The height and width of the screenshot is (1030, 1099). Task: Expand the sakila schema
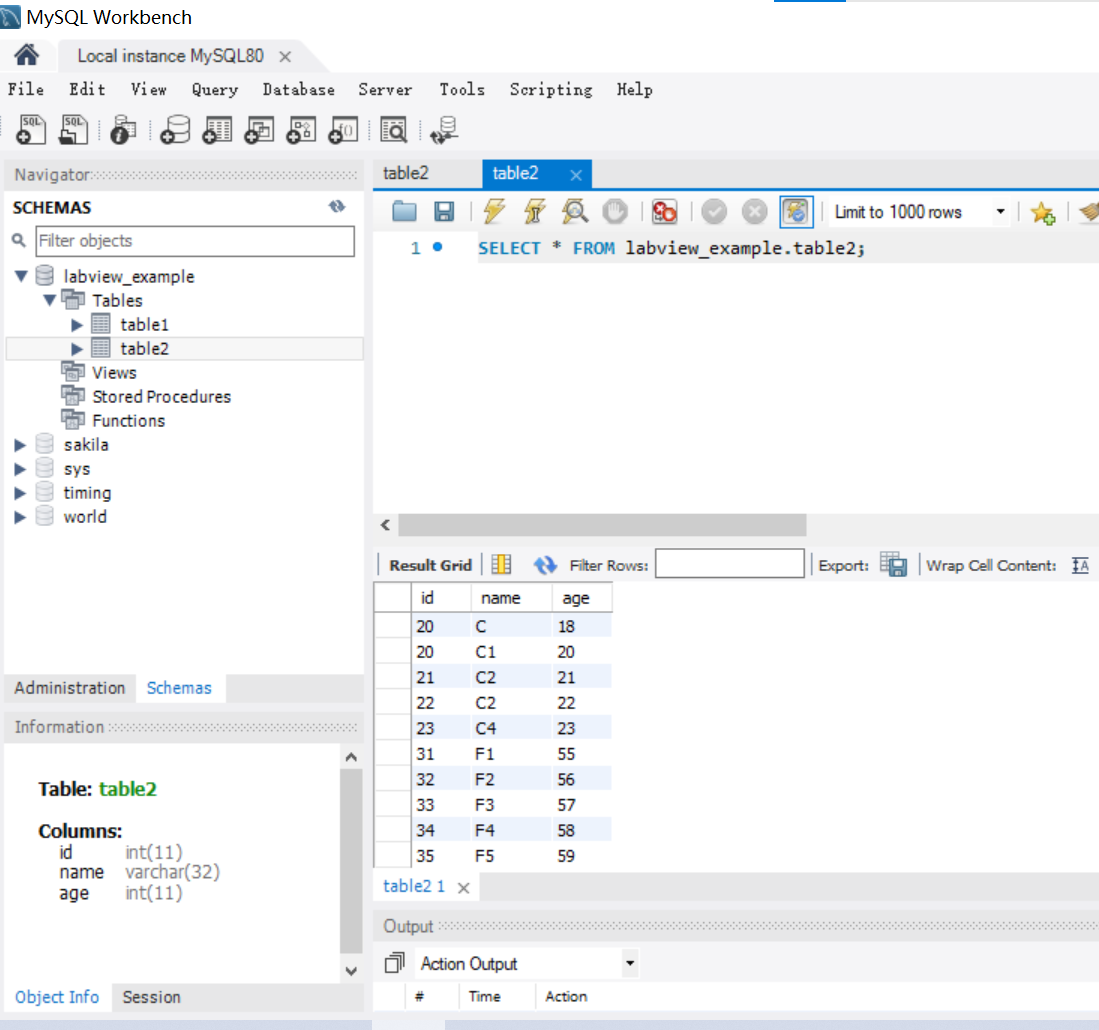coord(20,444)
